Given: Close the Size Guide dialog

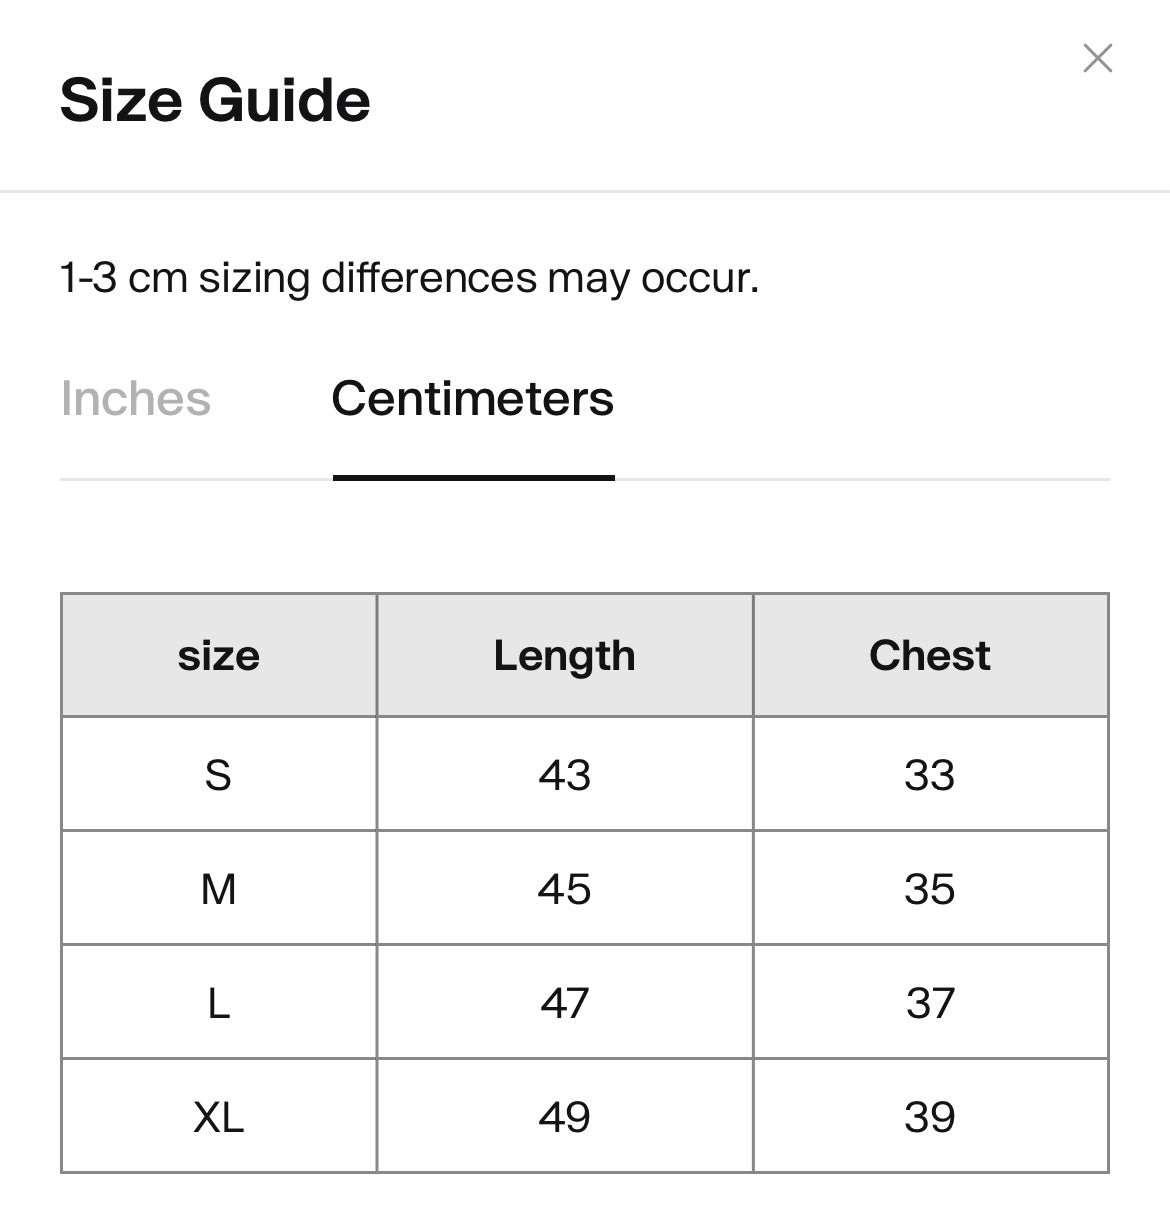Looking at the screenshot, I should (x=1098, y=59).
